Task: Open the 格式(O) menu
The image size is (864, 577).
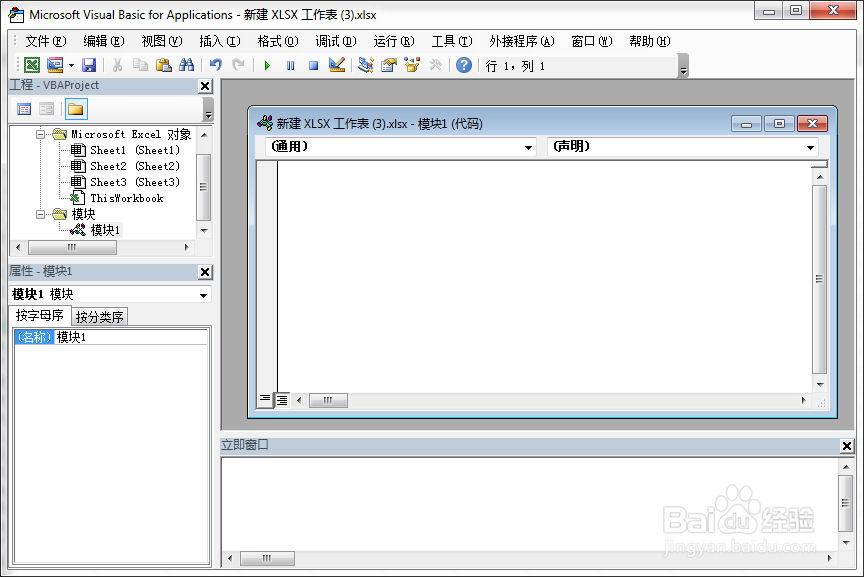Action: pos(278,41)
